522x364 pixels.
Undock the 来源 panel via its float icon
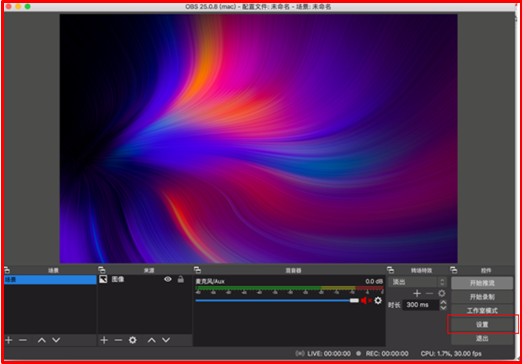point(102,270)
